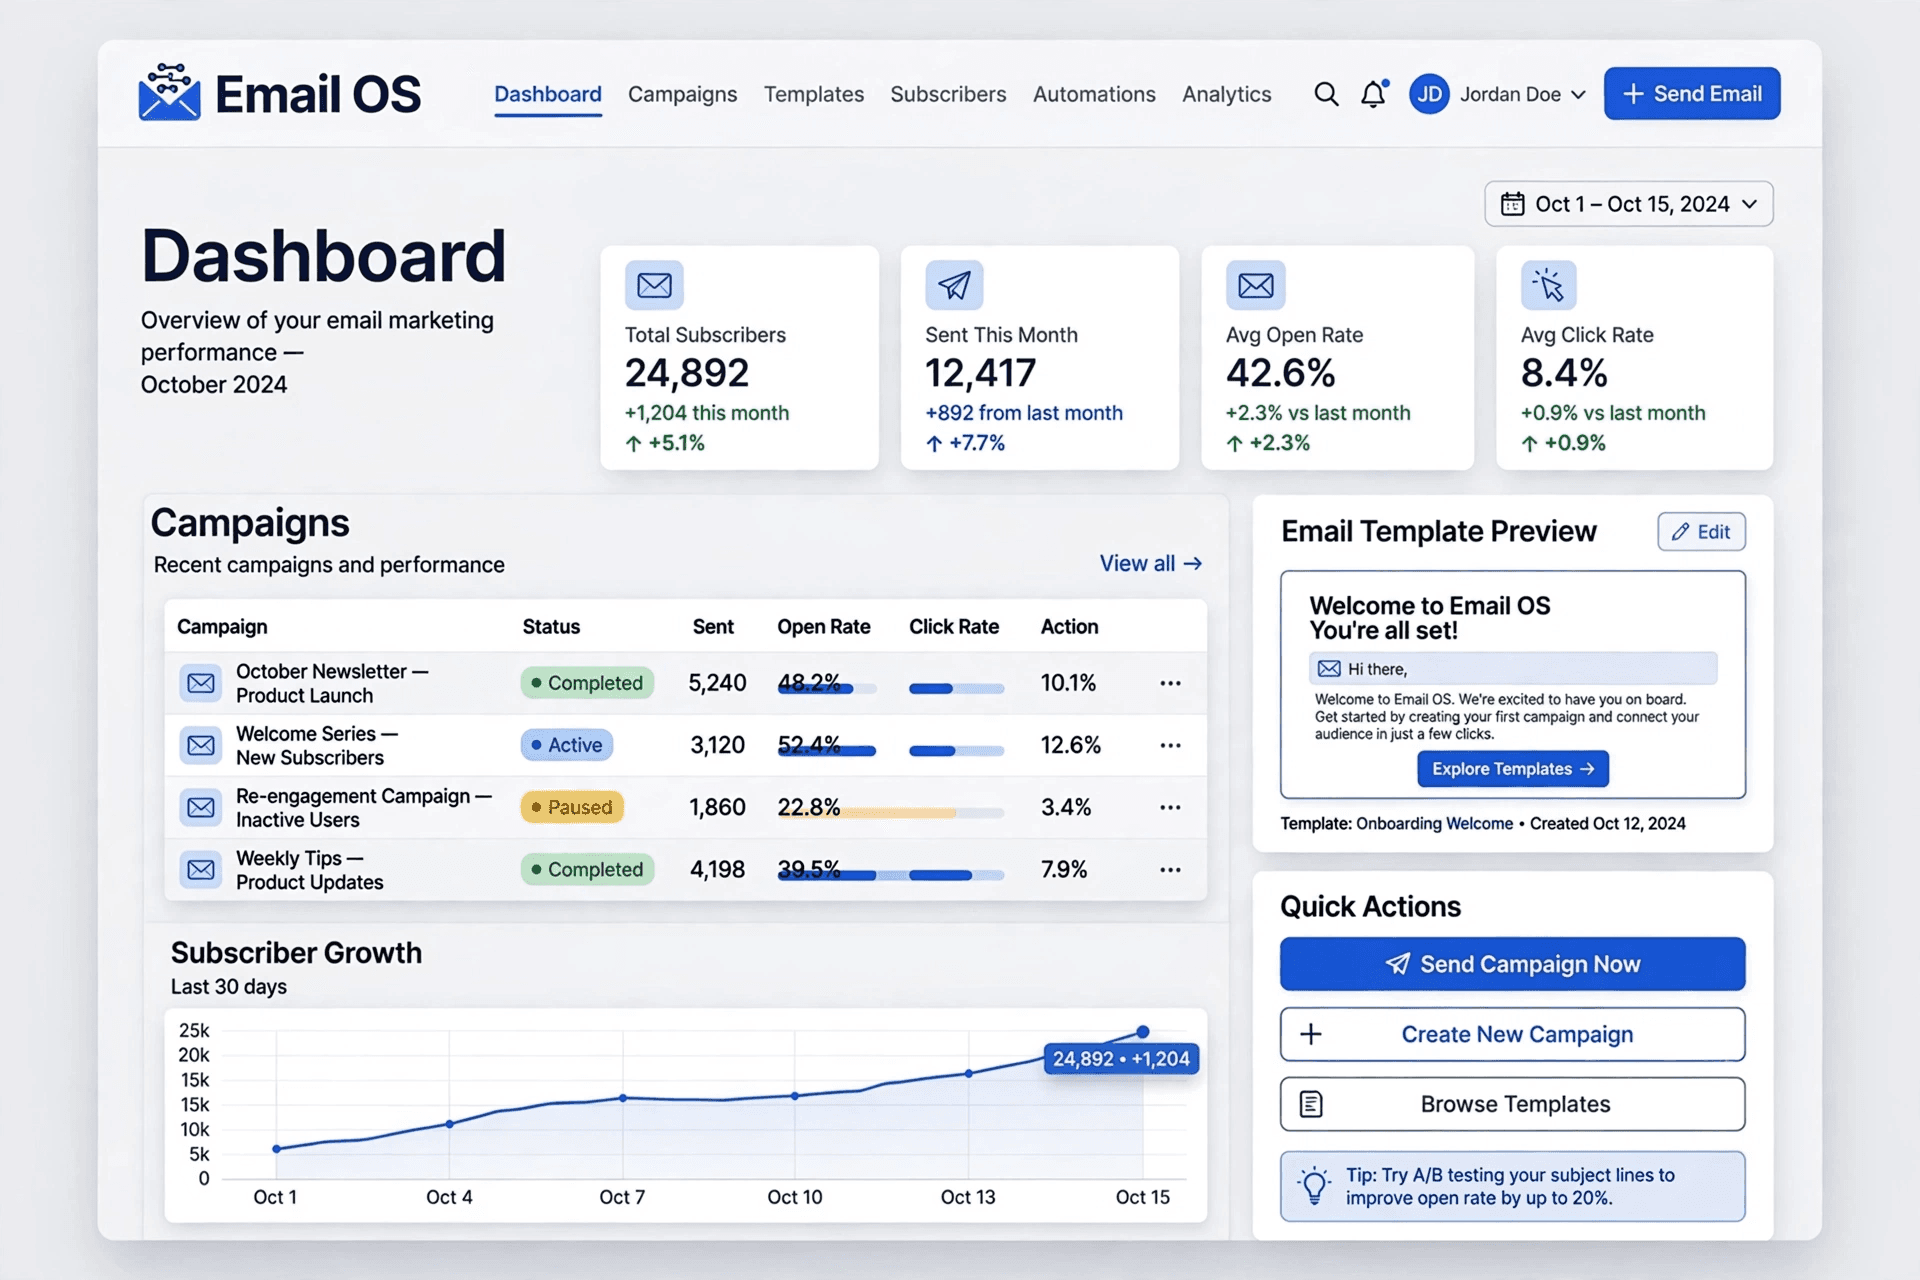The image size is (1920, 1280).
Task: Click calendar icon in date range
Action: coord(1512,204)
